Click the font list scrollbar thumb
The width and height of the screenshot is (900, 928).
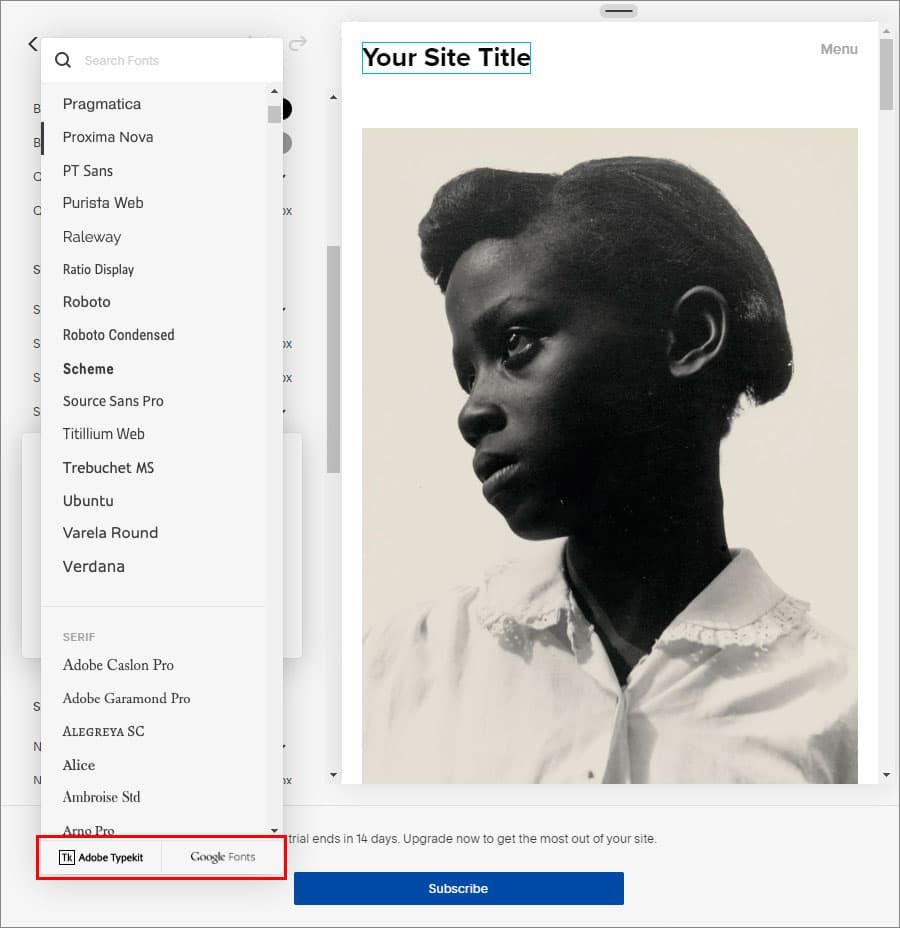click(x=274, y=114)
